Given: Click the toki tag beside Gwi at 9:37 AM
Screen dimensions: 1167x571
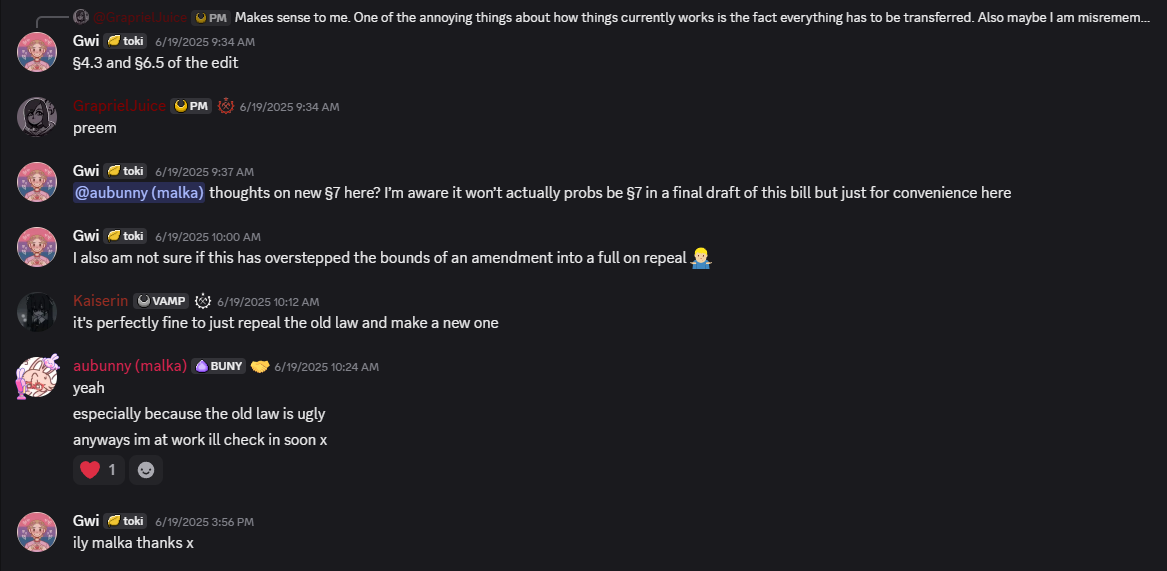Looking at the screenshot, I should [125, 171].
